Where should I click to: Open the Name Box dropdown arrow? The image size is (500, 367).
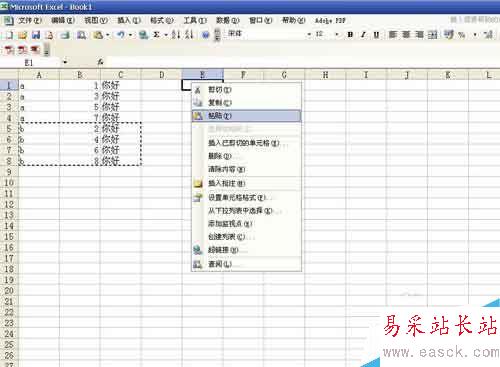(65, 62)
